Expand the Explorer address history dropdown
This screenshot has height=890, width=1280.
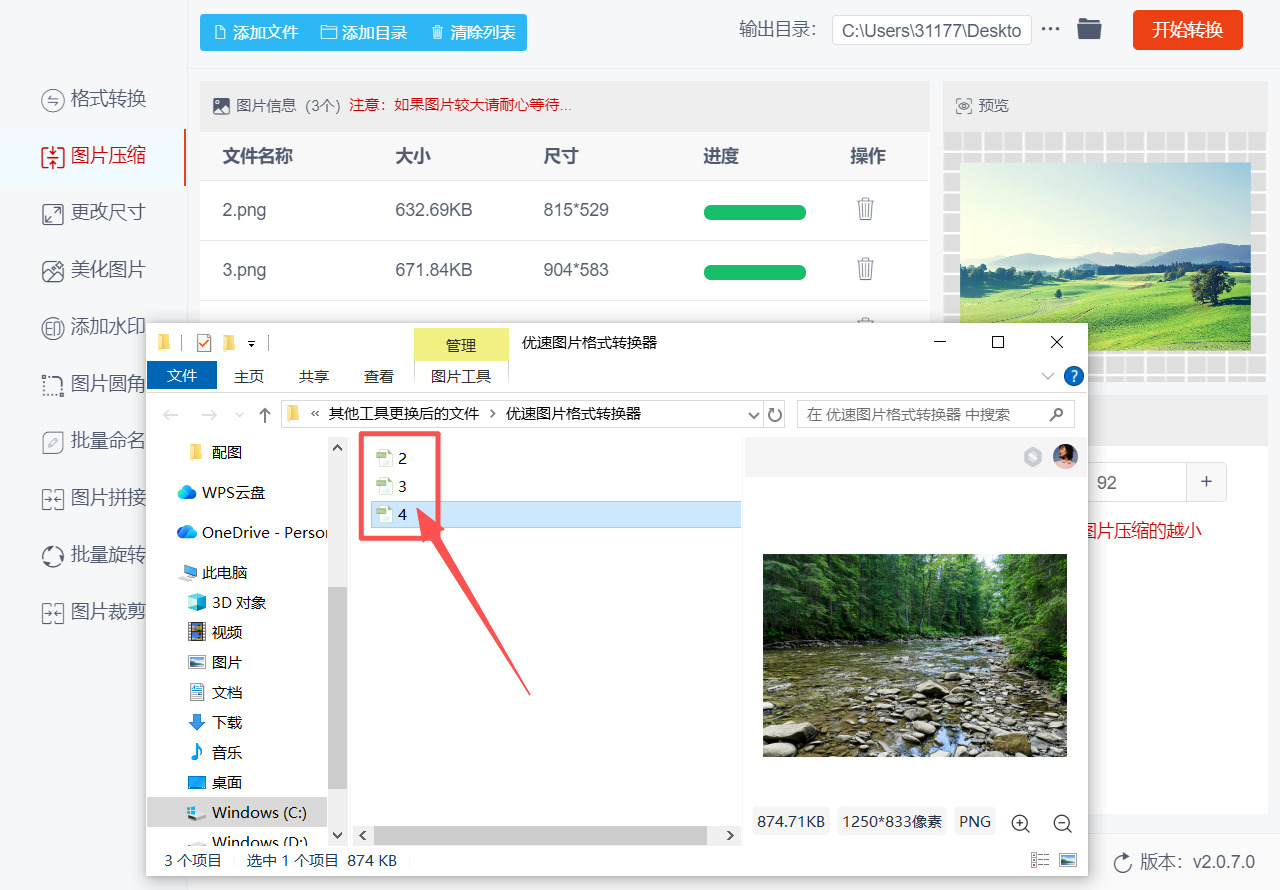[x=754, y=414]
